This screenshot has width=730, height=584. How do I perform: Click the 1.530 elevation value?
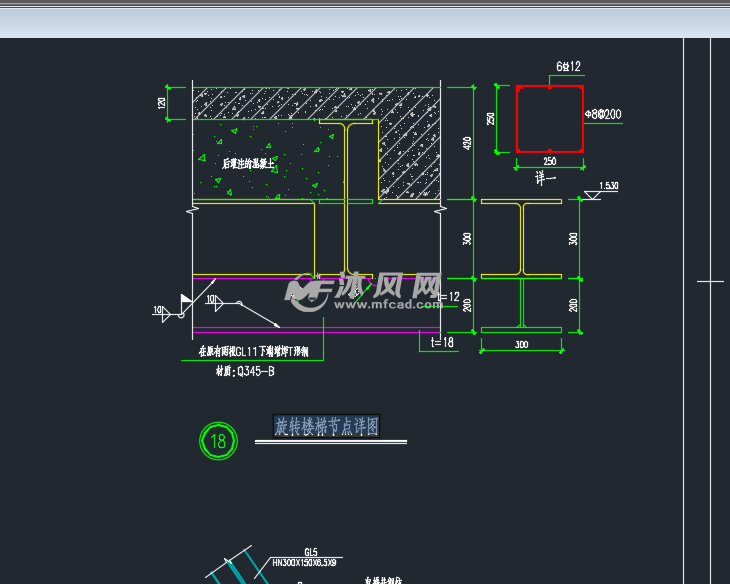click(x=609, y=186)
